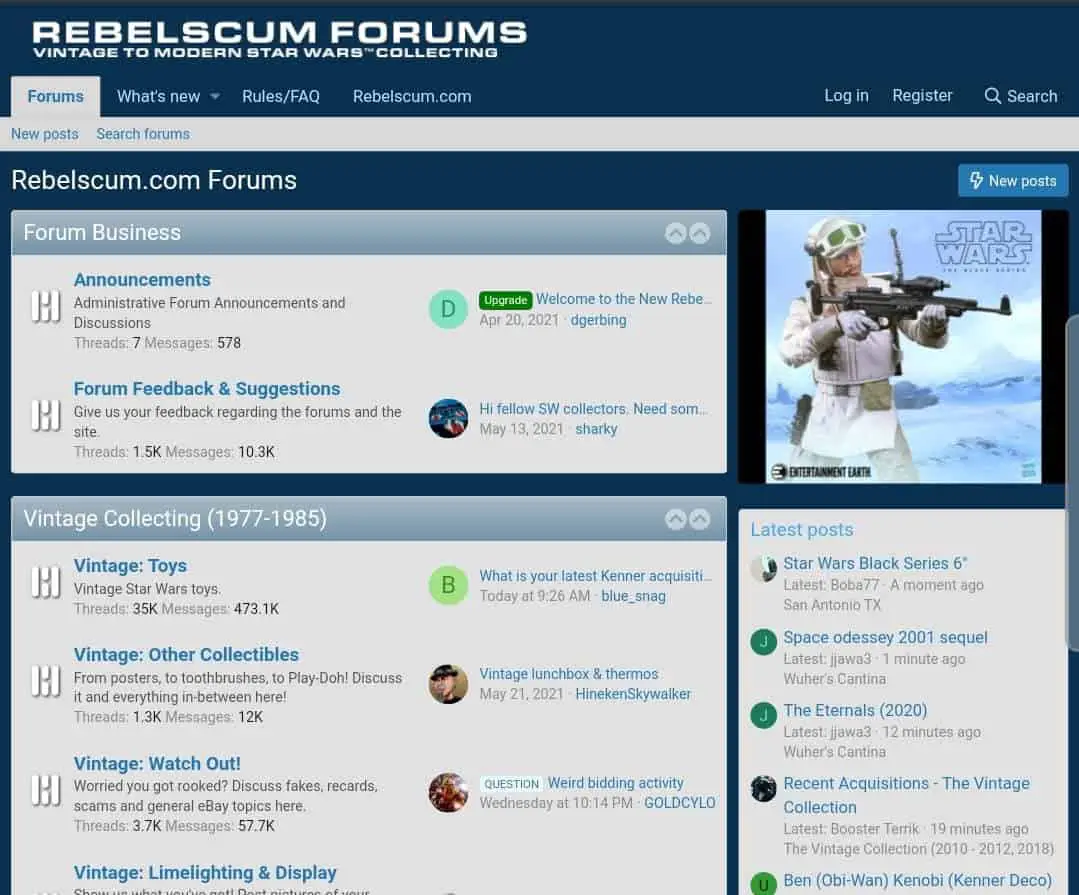Click avatar beside Star Wars Black Series 6" post
This screenshot has width=1079, height=895.
763,569
